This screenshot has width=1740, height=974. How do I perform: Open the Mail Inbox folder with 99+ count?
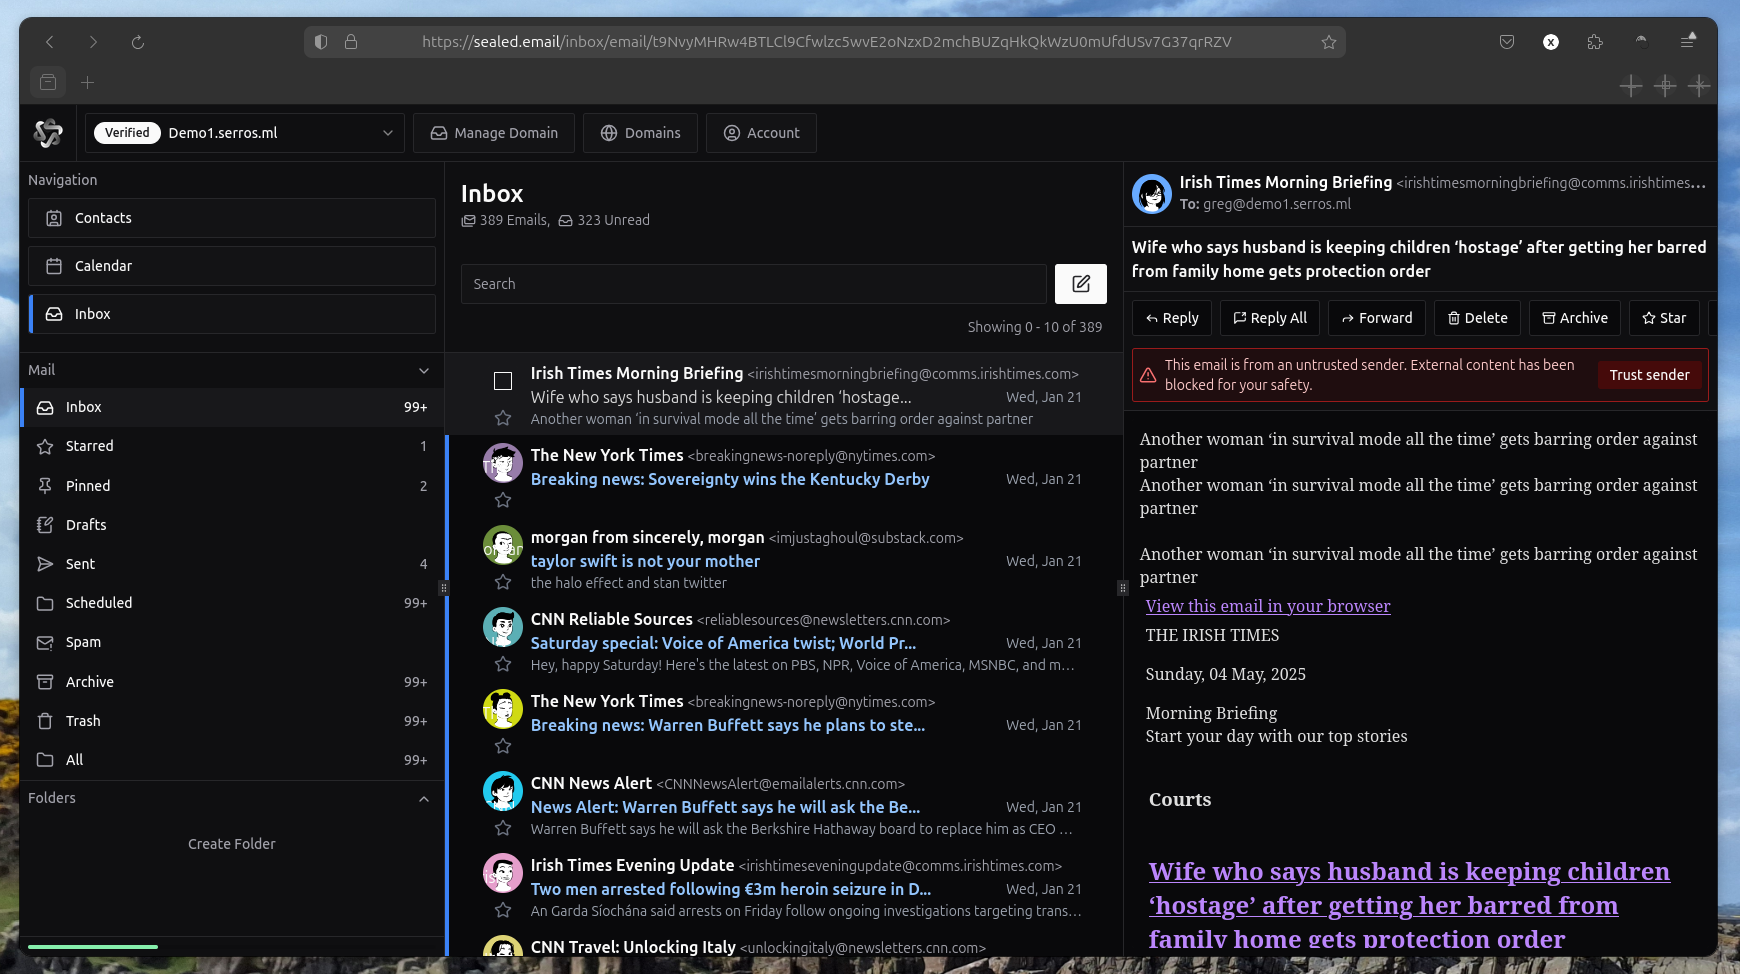click(x=232, y=407)
